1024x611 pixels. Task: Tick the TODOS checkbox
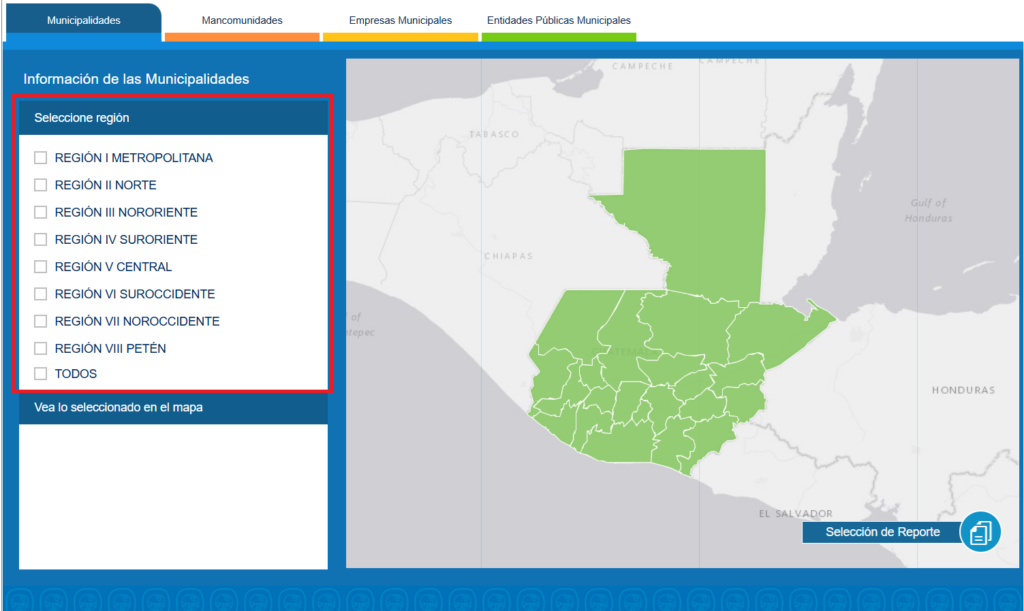coord(41,374)
